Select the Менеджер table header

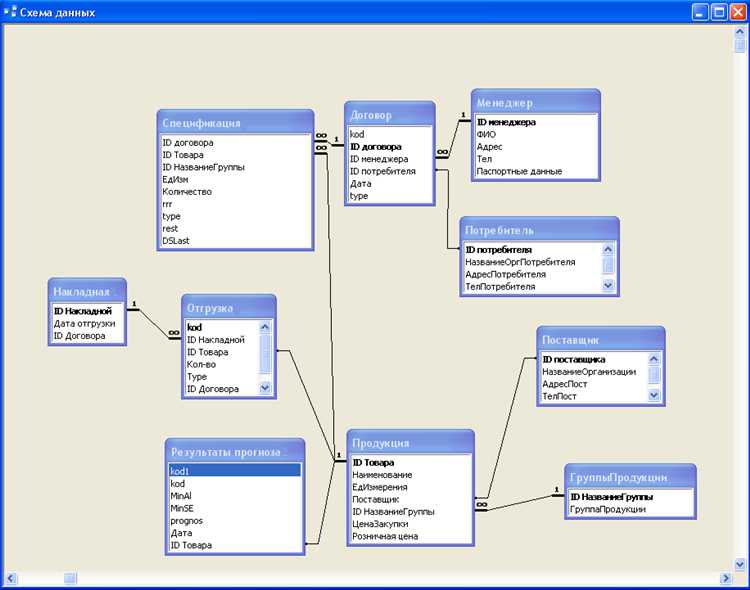pyautogui.click(x=535, y=102)
